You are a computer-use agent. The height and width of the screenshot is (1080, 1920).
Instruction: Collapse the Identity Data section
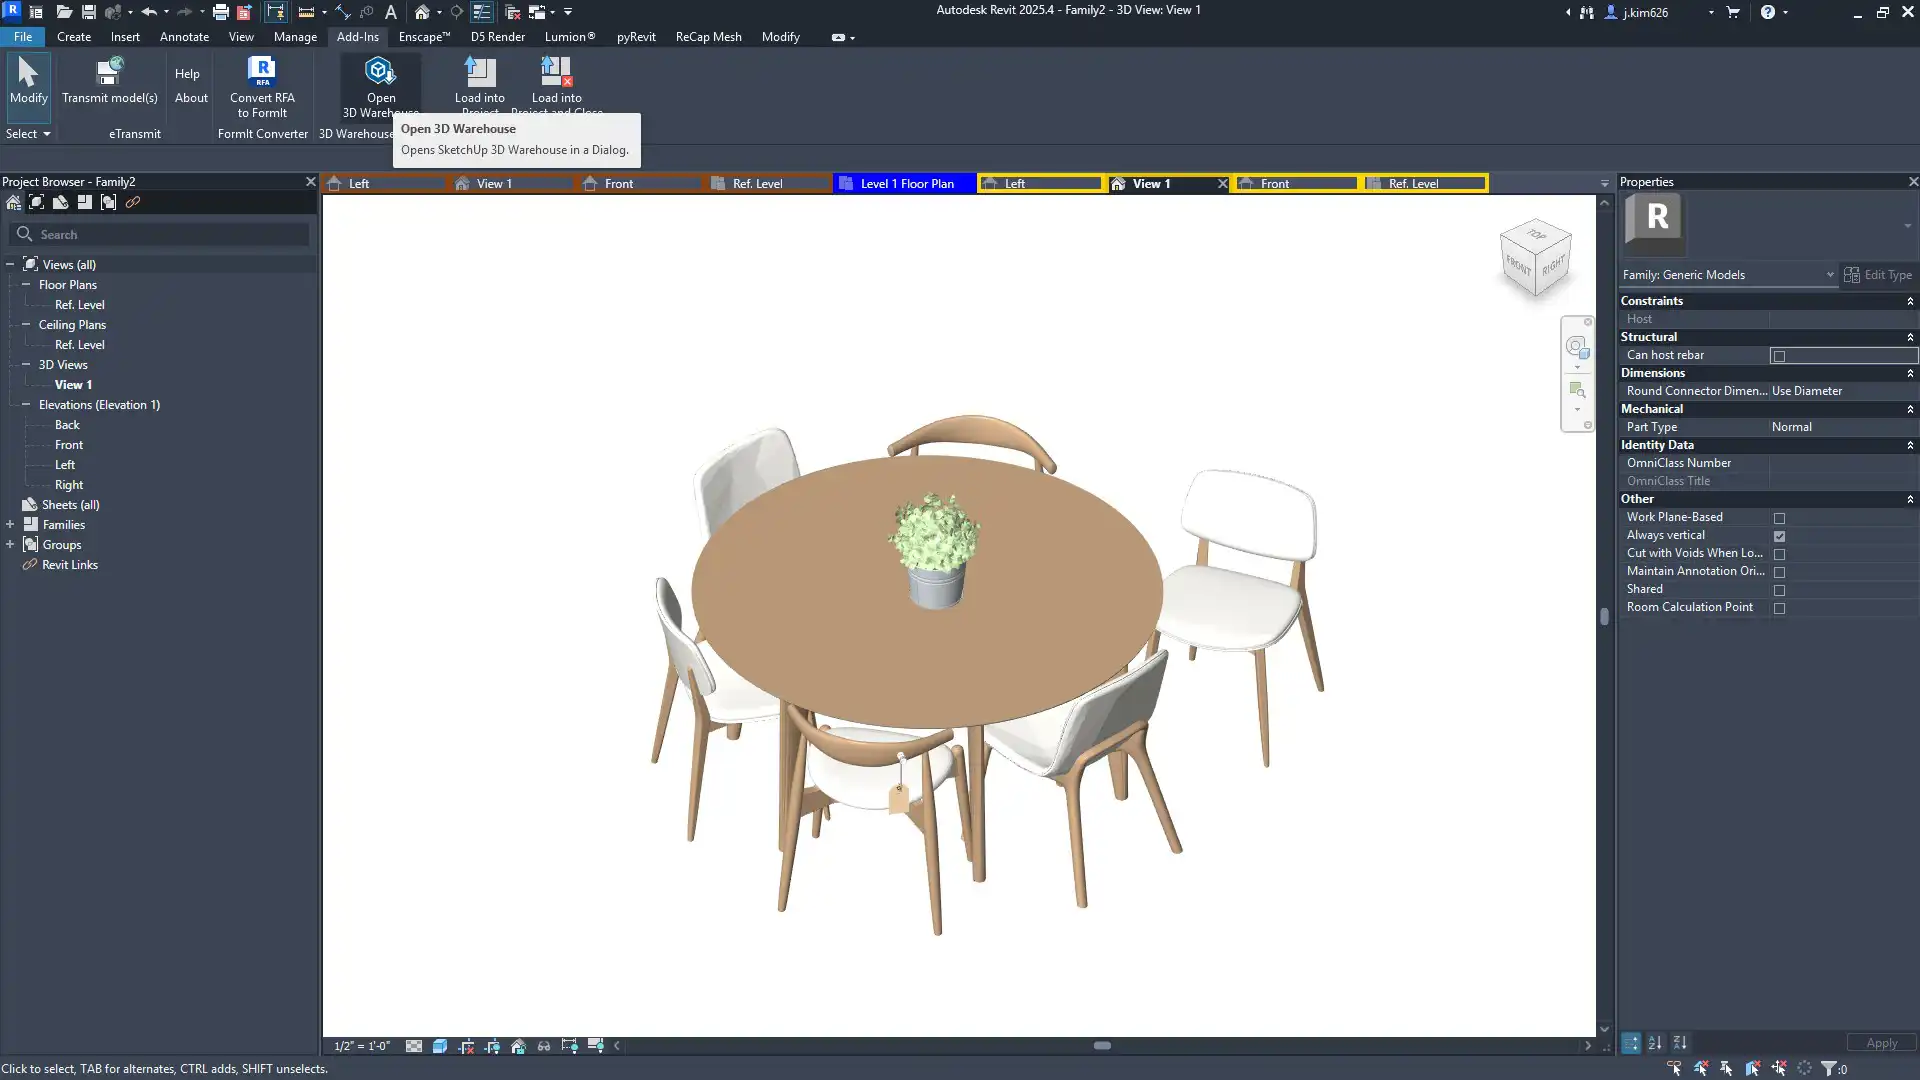[x=1911, y=445]
